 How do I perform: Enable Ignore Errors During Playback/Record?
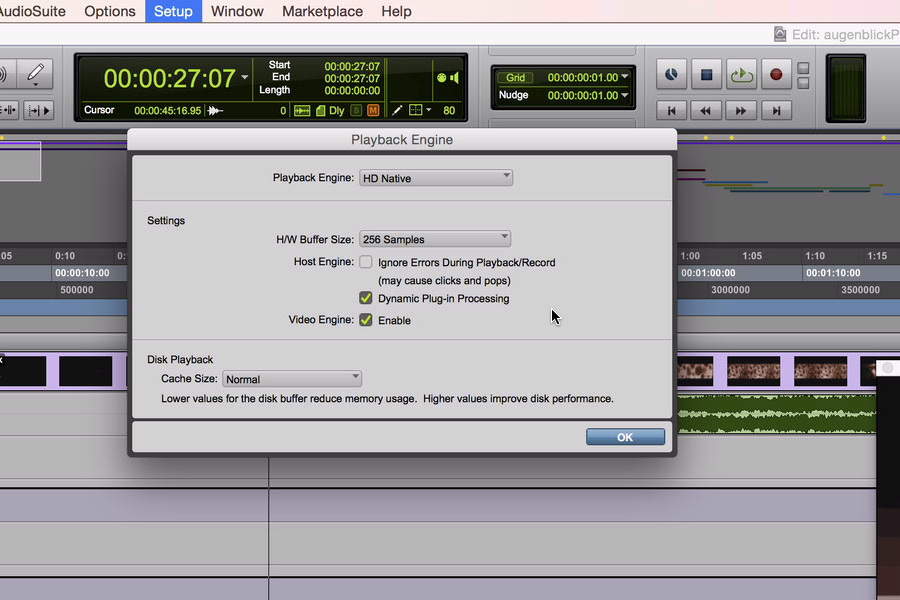pyautogui.click(x=366, y=262)
